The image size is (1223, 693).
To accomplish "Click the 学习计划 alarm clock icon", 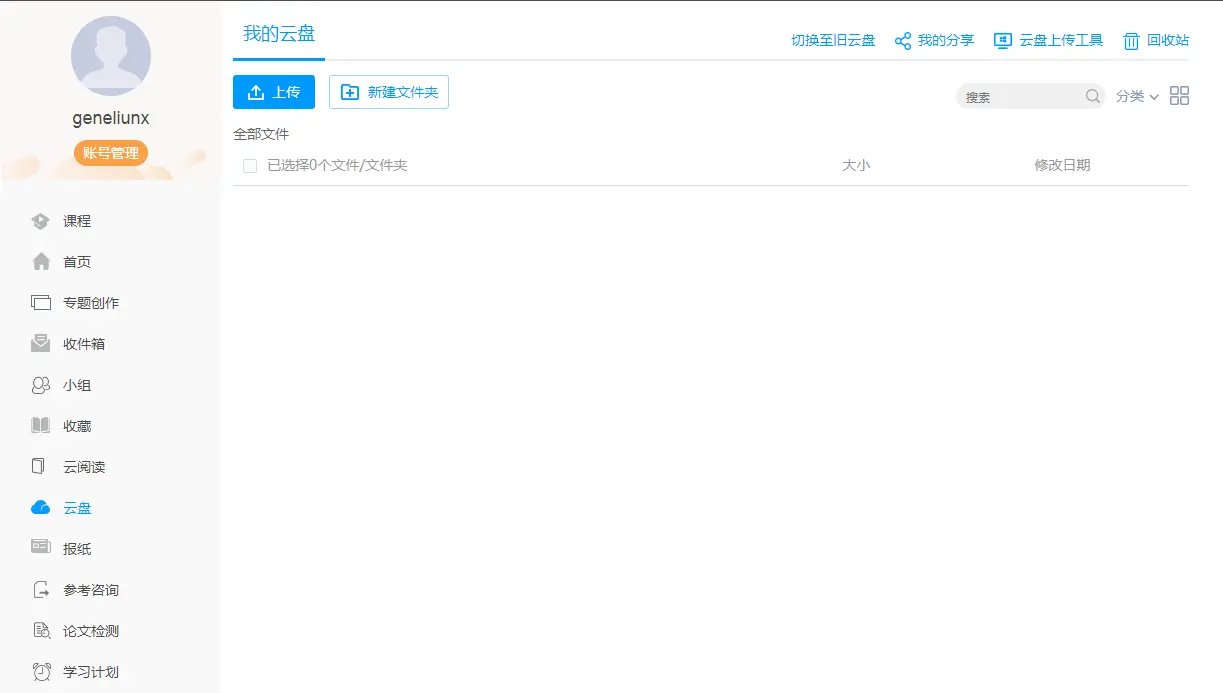I will coord(41,672).
